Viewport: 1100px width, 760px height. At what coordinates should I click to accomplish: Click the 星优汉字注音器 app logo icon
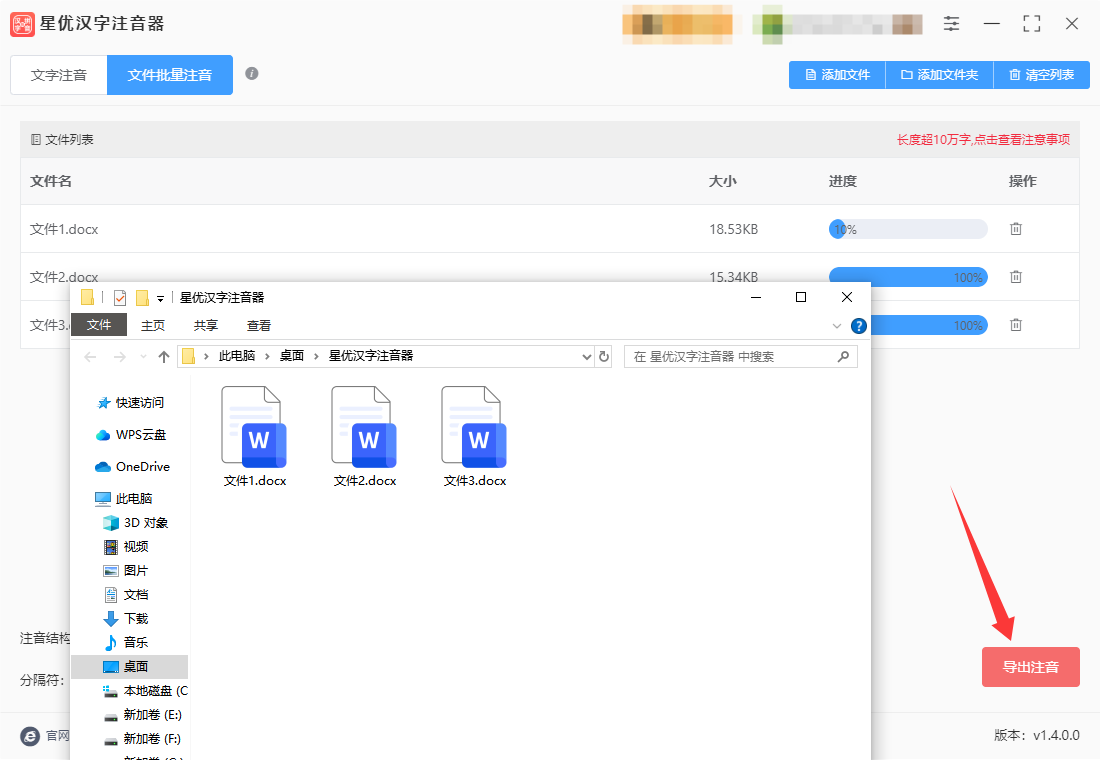point(22,24)
